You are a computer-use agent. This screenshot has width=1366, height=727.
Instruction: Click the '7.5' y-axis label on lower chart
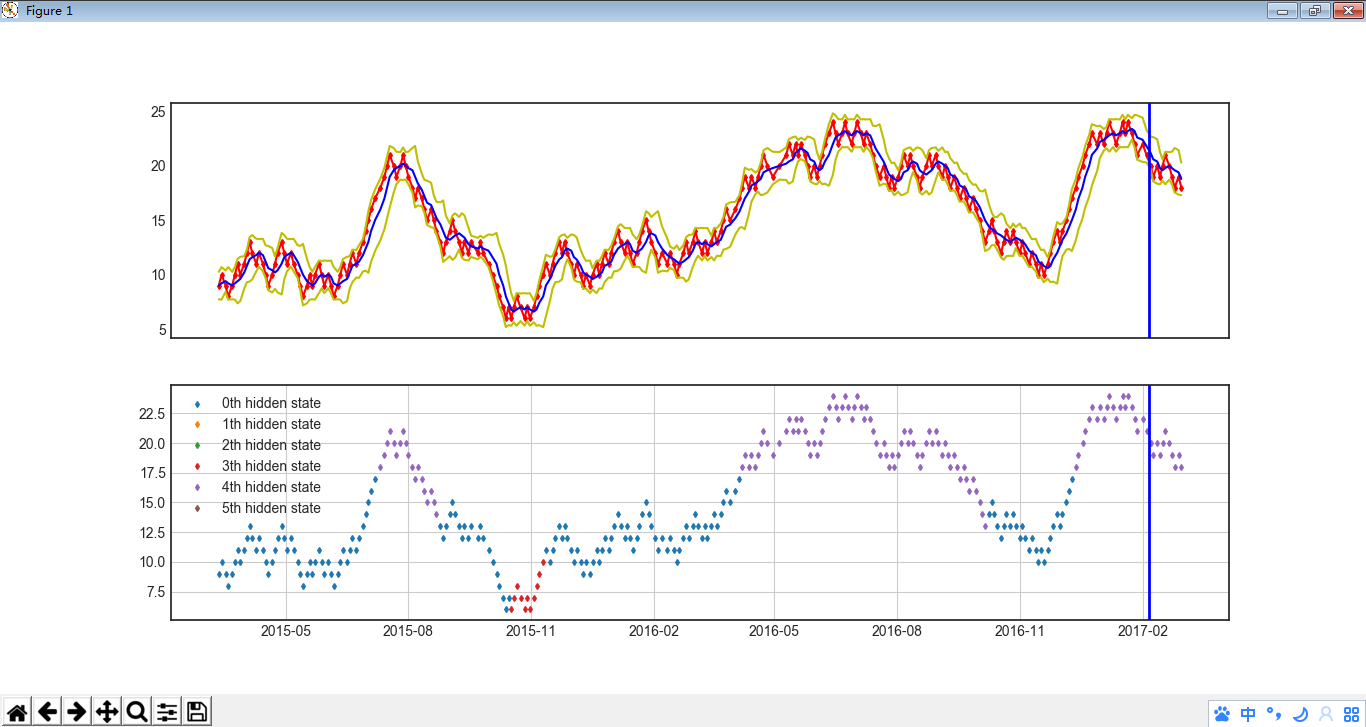click(x=156, y=592)
